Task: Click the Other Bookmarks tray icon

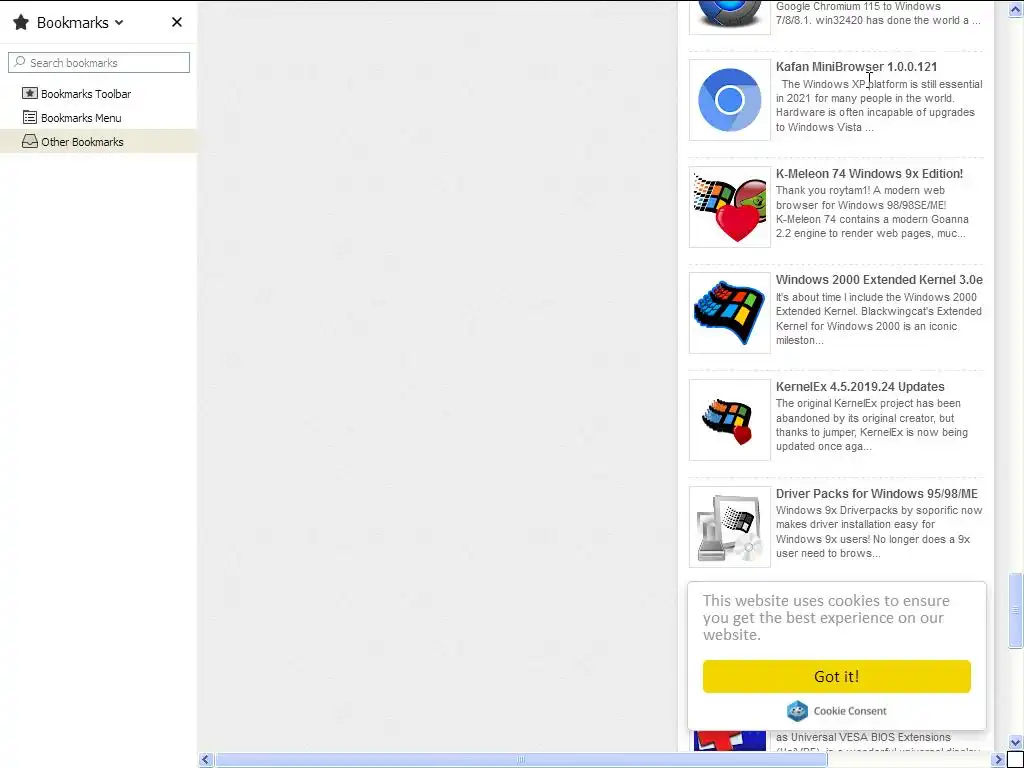Action: (x=29, y=141)
